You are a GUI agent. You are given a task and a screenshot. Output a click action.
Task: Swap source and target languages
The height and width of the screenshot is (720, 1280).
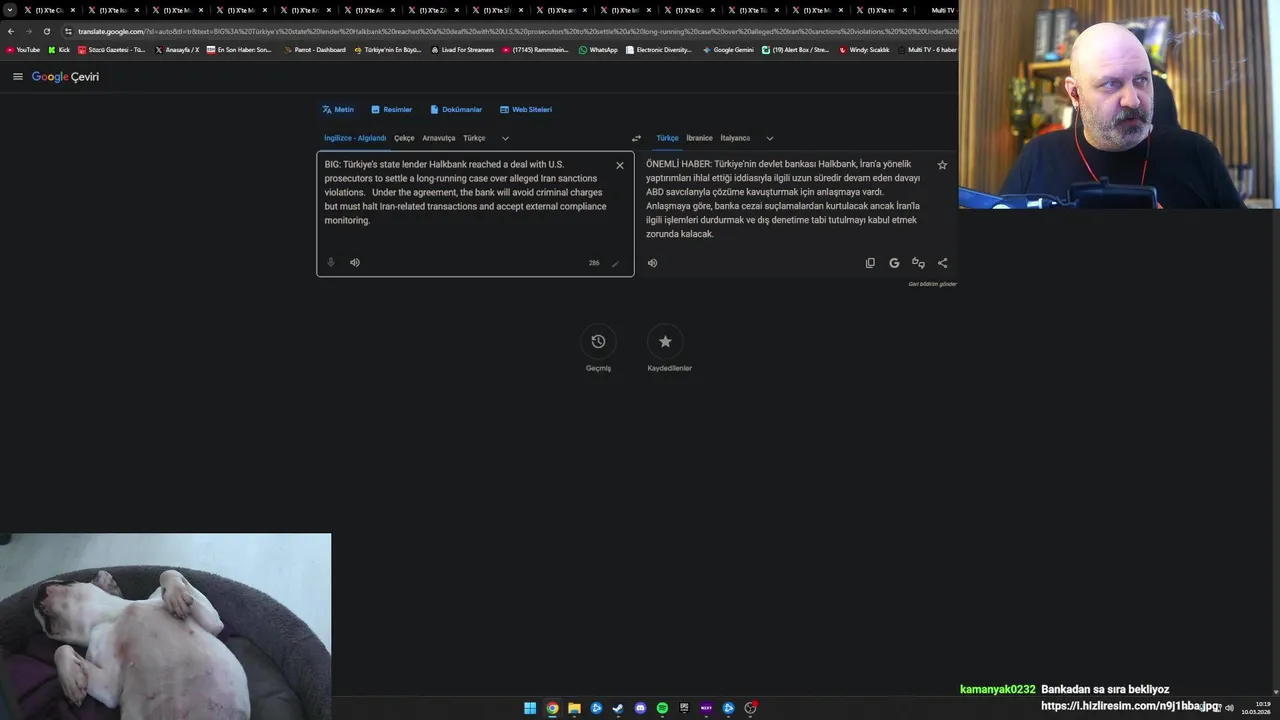[x=636, y=139]
